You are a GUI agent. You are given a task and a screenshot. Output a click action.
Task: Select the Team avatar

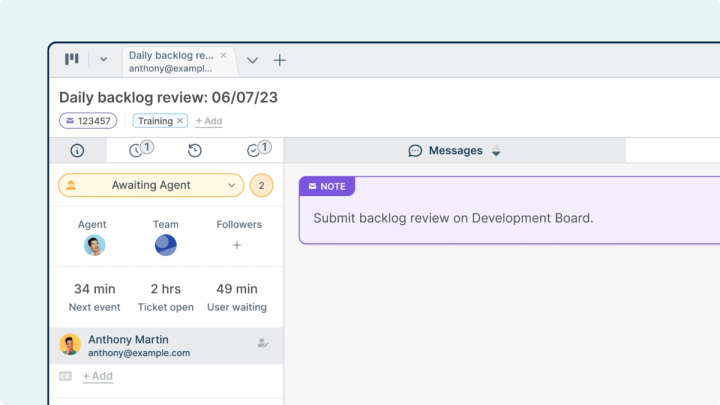point(166,245)
